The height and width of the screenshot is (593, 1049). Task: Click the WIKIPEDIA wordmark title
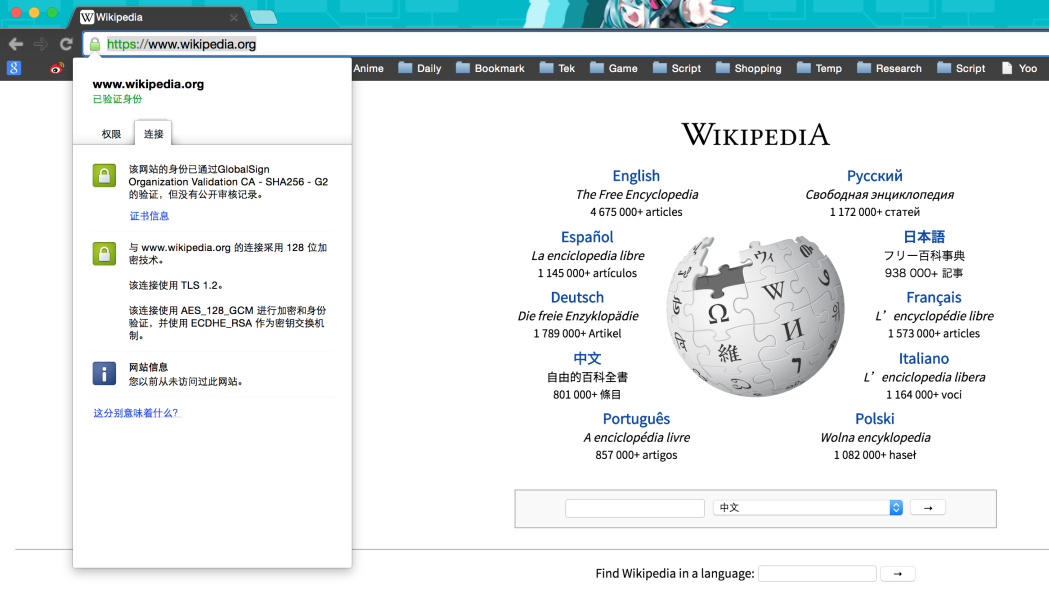(755, 135)
